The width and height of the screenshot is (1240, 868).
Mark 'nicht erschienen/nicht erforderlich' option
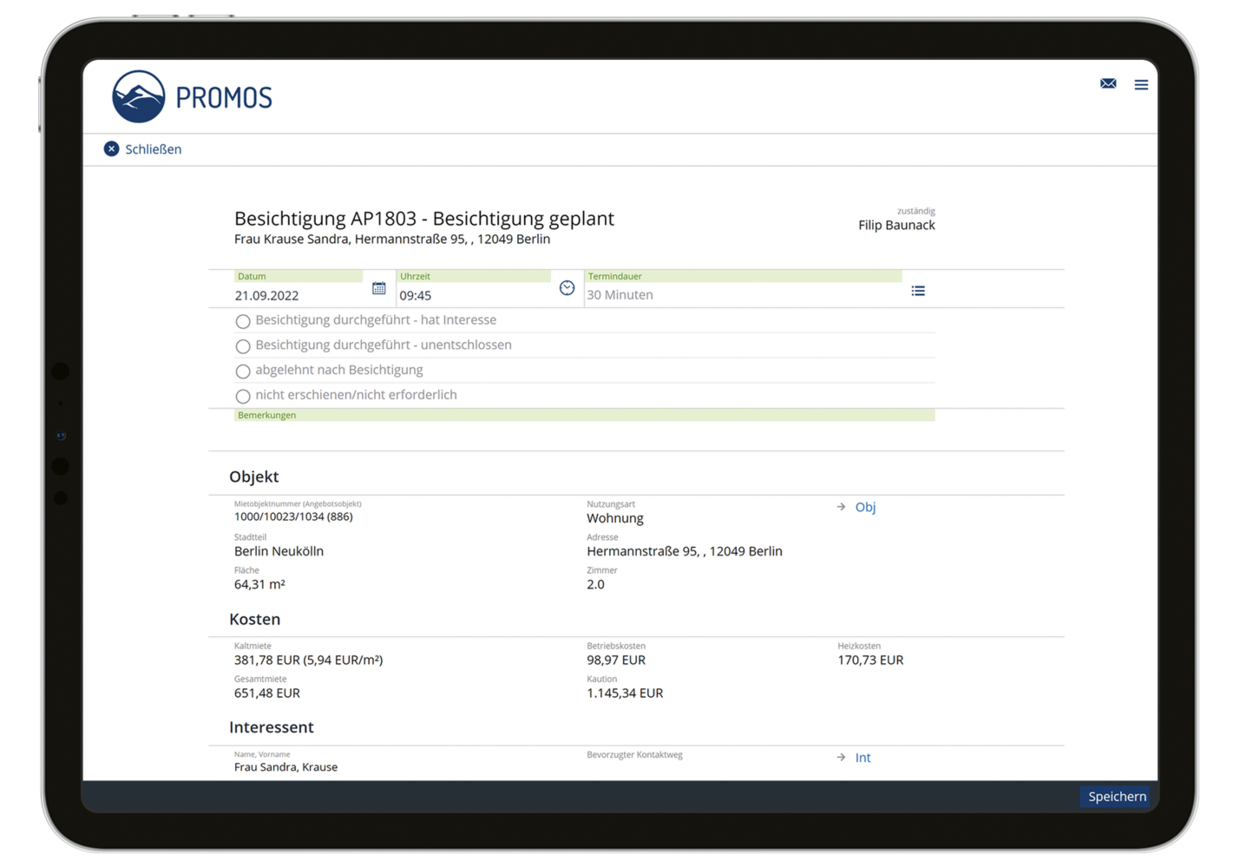click(x=243, y=397)
